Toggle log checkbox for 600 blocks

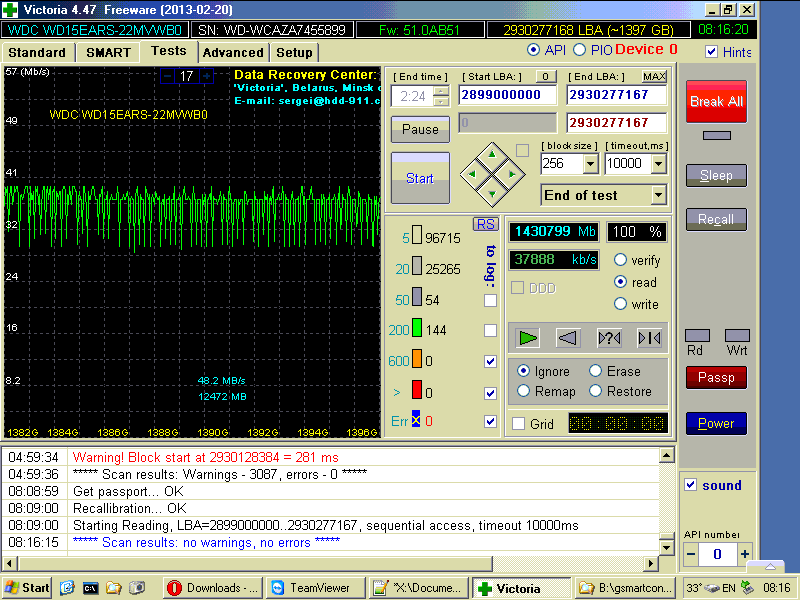coord(490,361)
